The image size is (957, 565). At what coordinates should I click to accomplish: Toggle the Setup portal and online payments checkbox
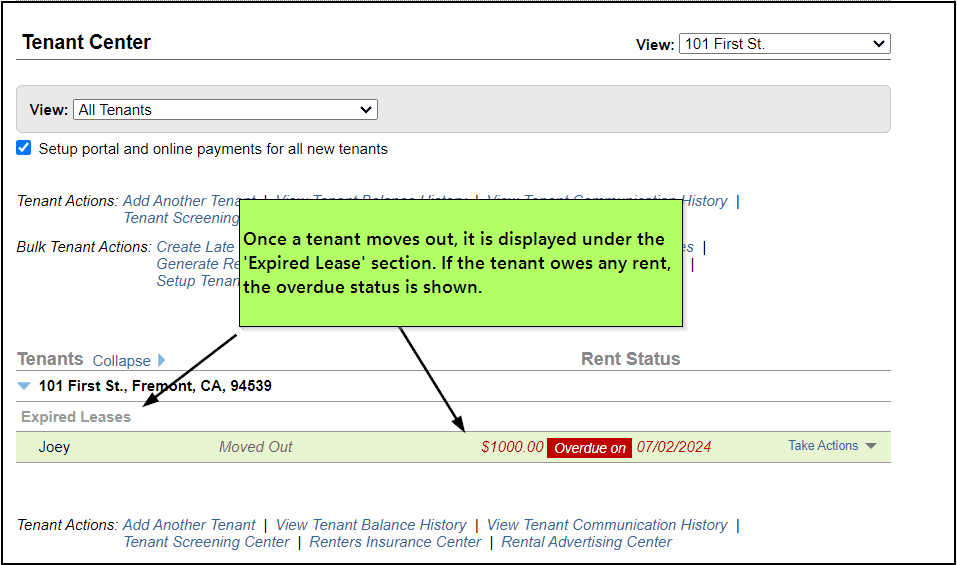pyautogui.click(x=24, y=148)
